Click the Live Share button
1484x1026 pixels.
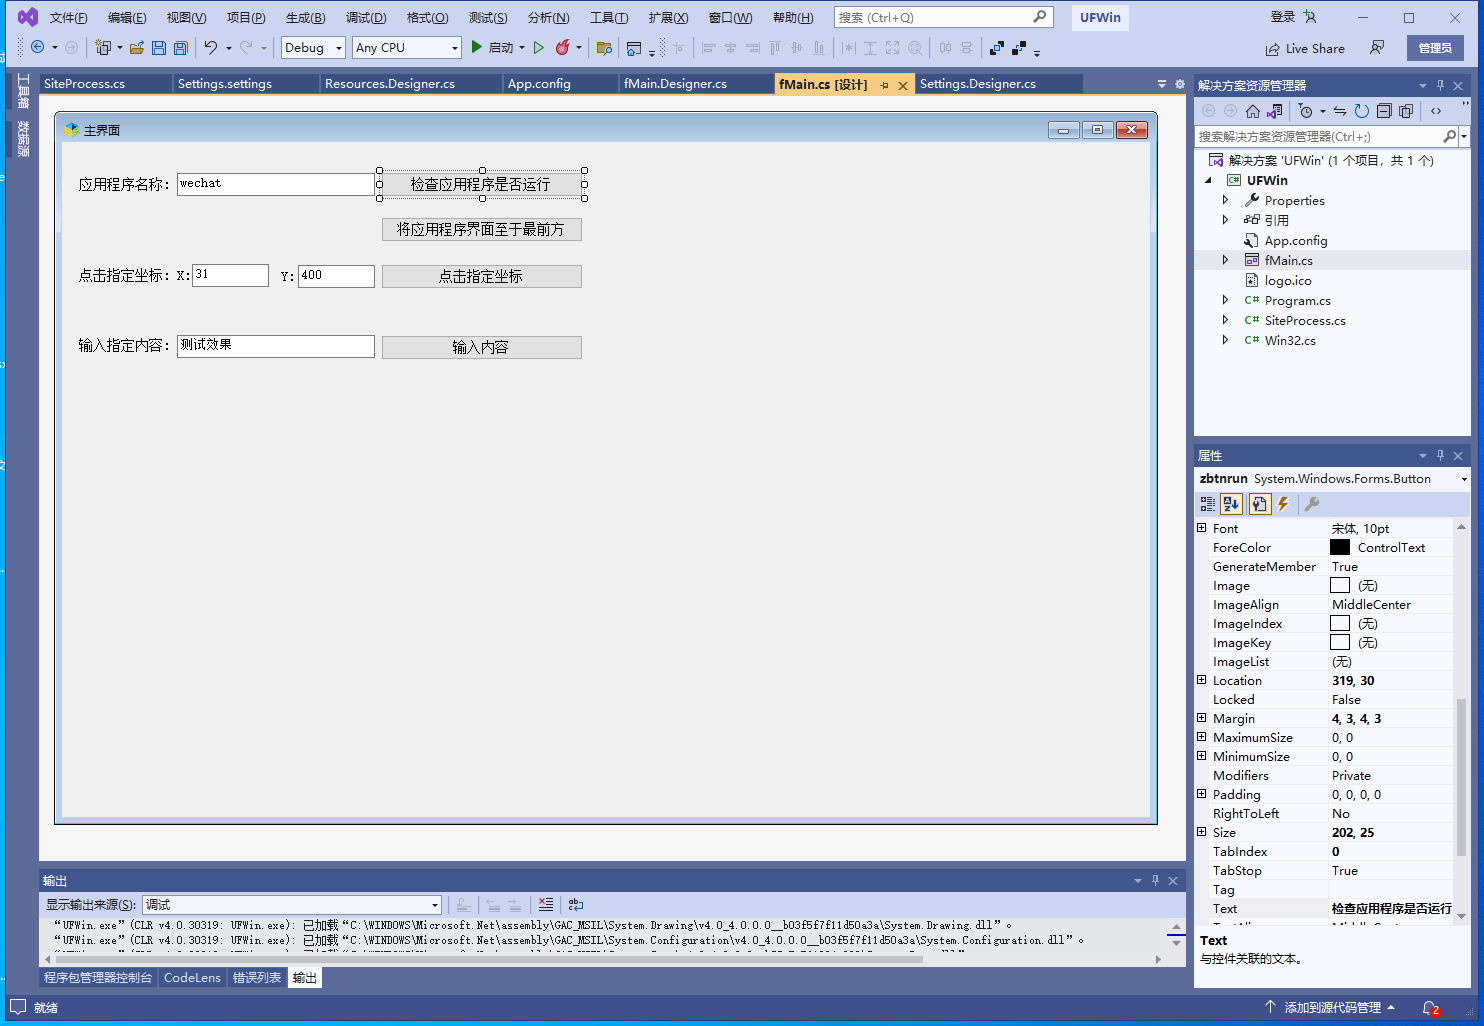(x=1305, y=48)
